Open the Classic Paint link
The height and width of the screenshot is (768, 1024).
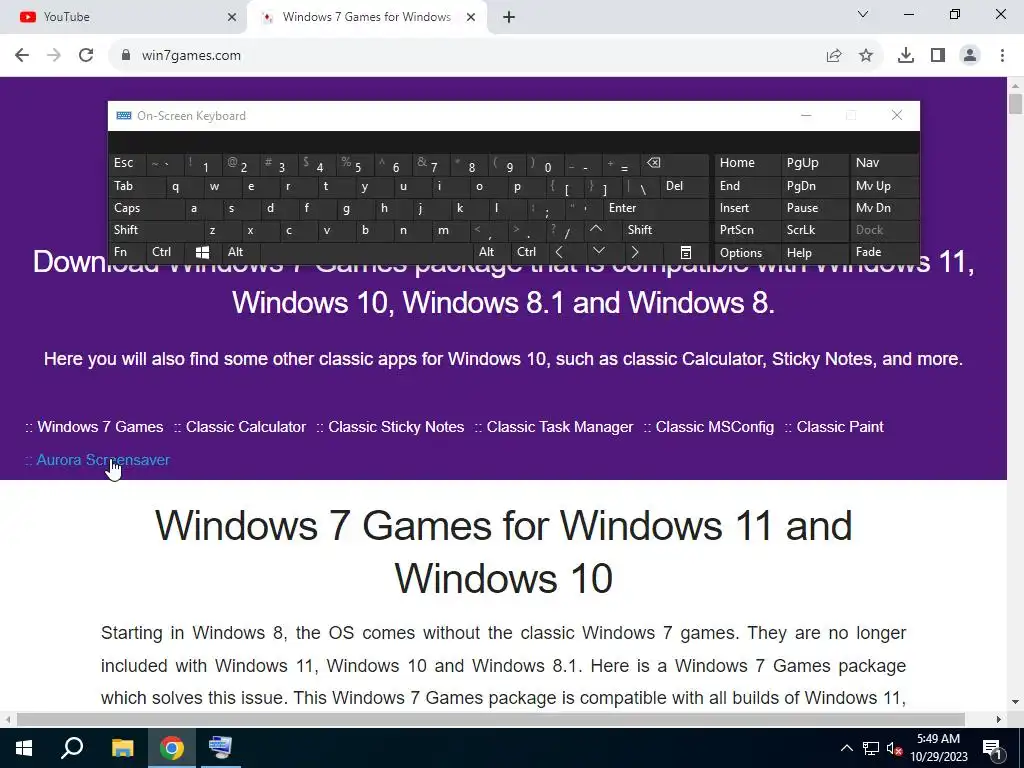pos(840,427)
